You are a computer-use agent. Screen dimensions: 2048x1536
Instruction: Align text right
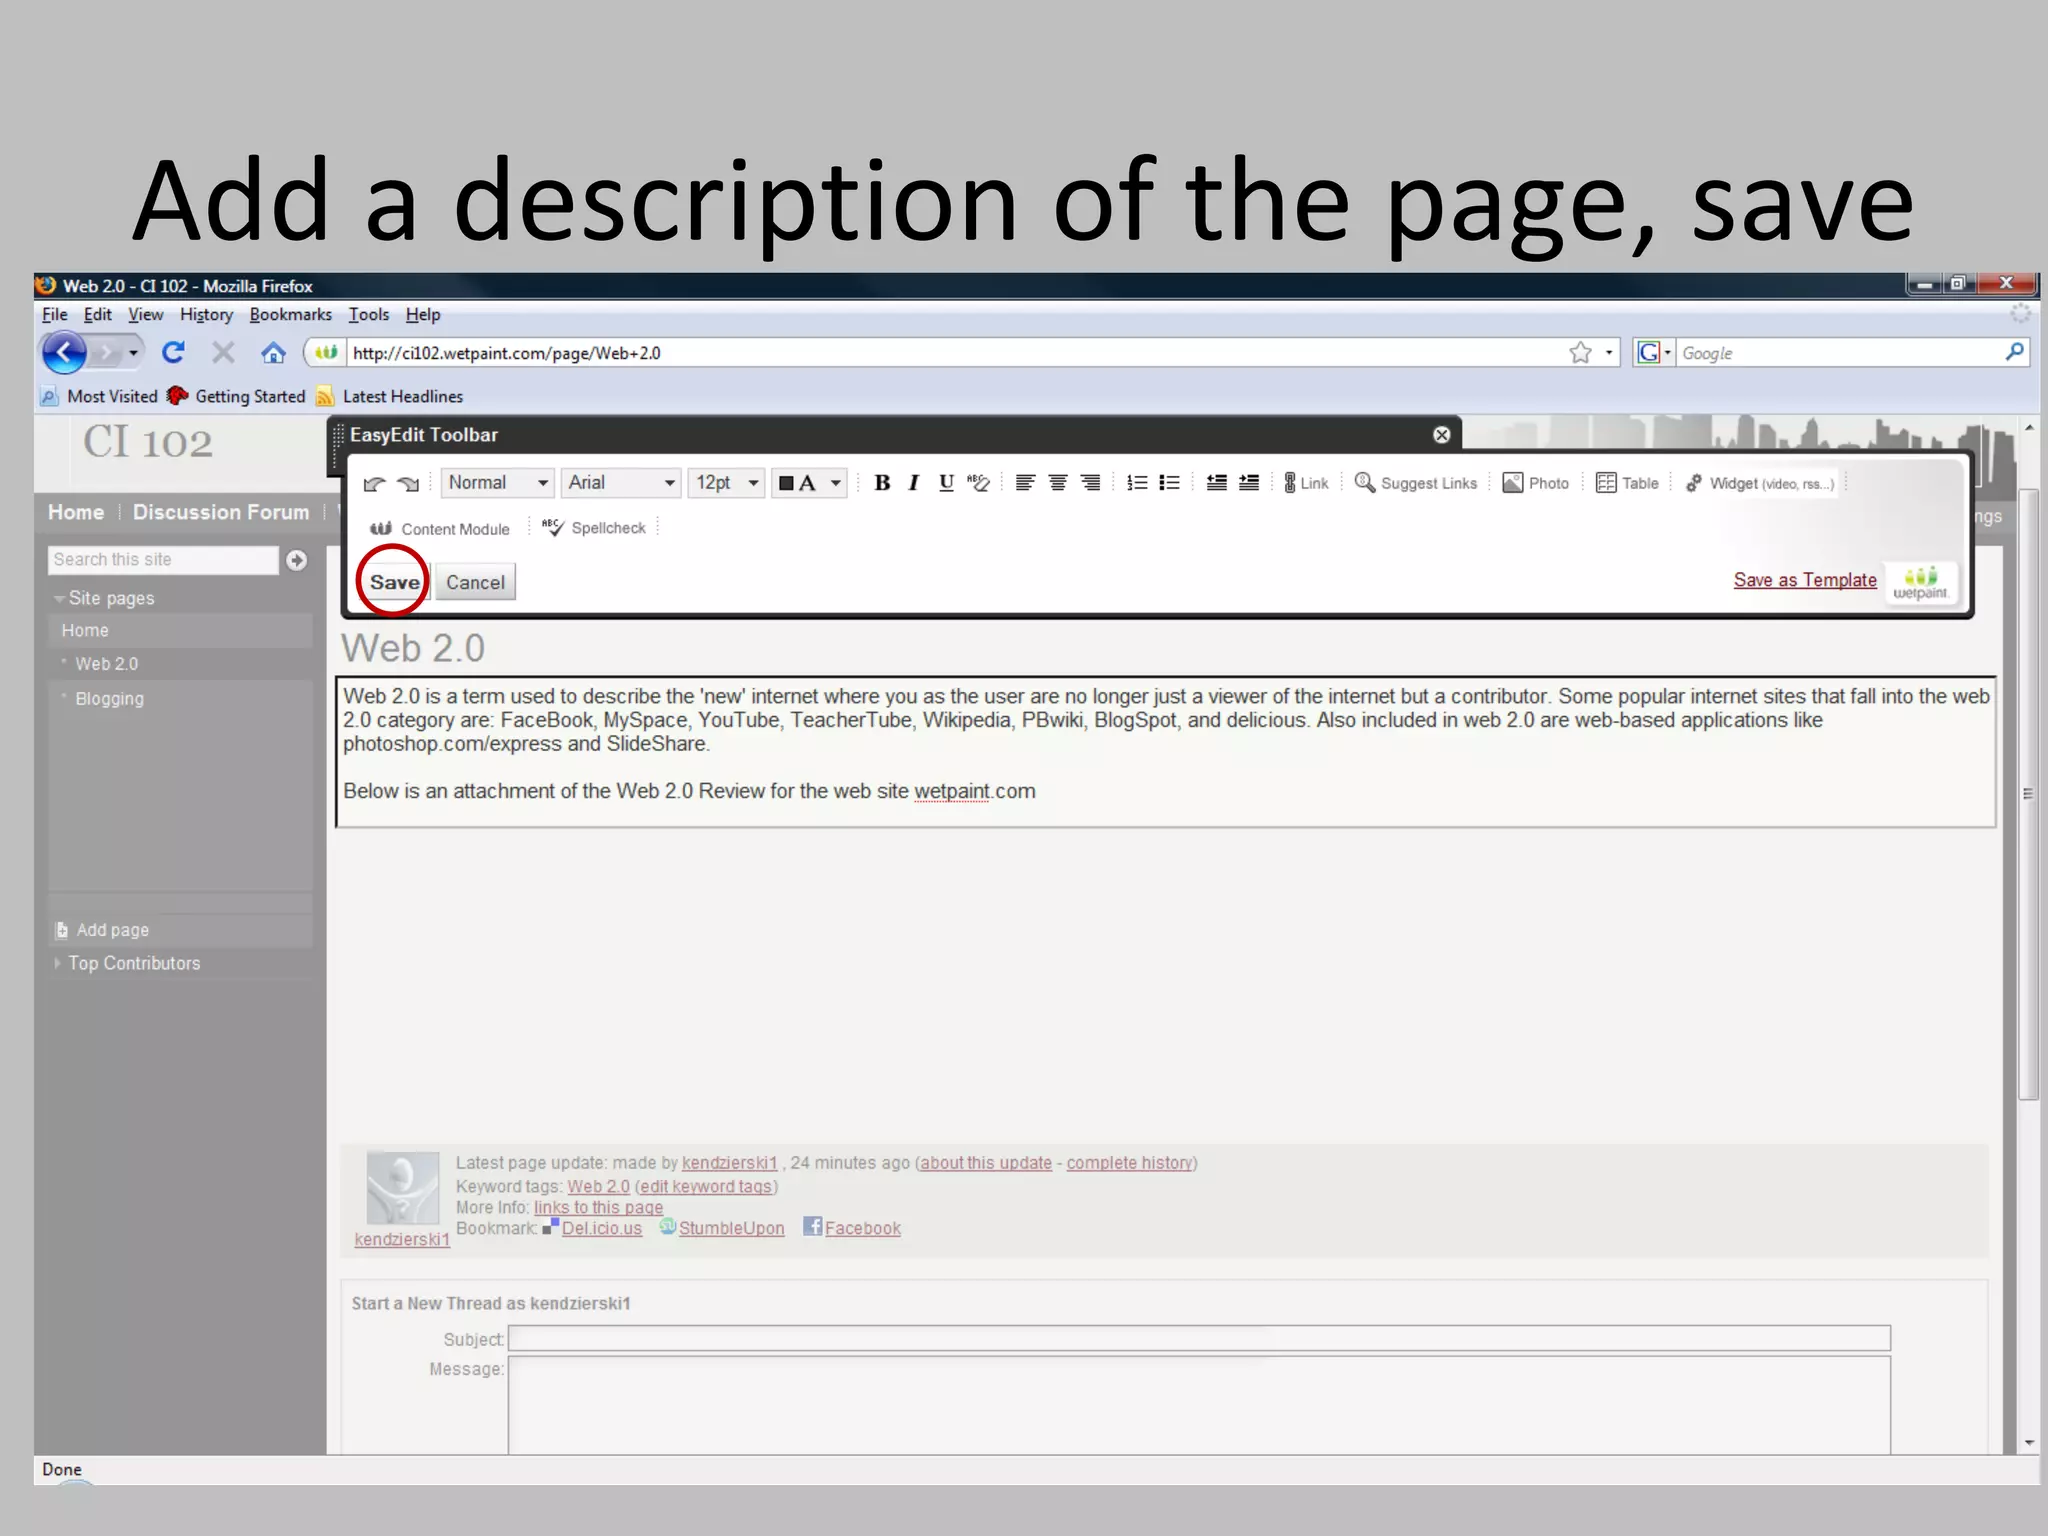[1090, 483]
